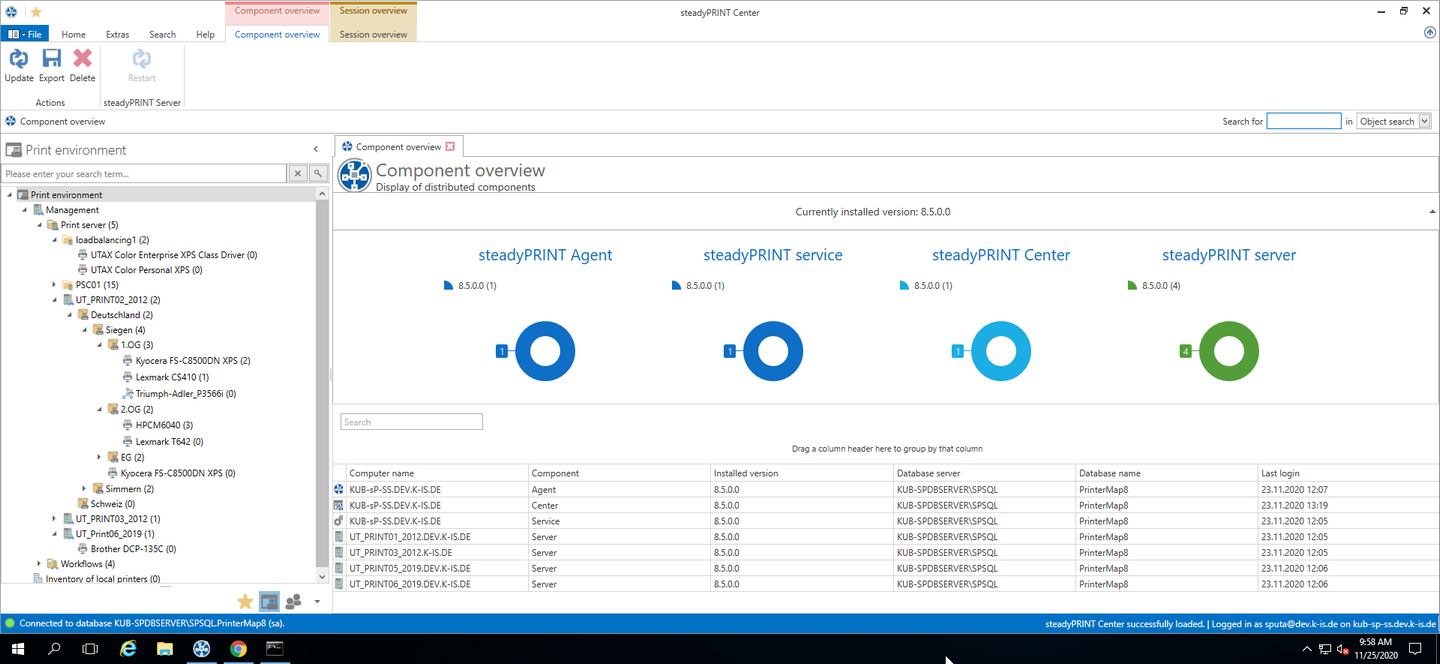Viewport: 1440px width, 664px height.
Task: Open the dropdown arrow below the tree panel
Action: tap(317, 602)
